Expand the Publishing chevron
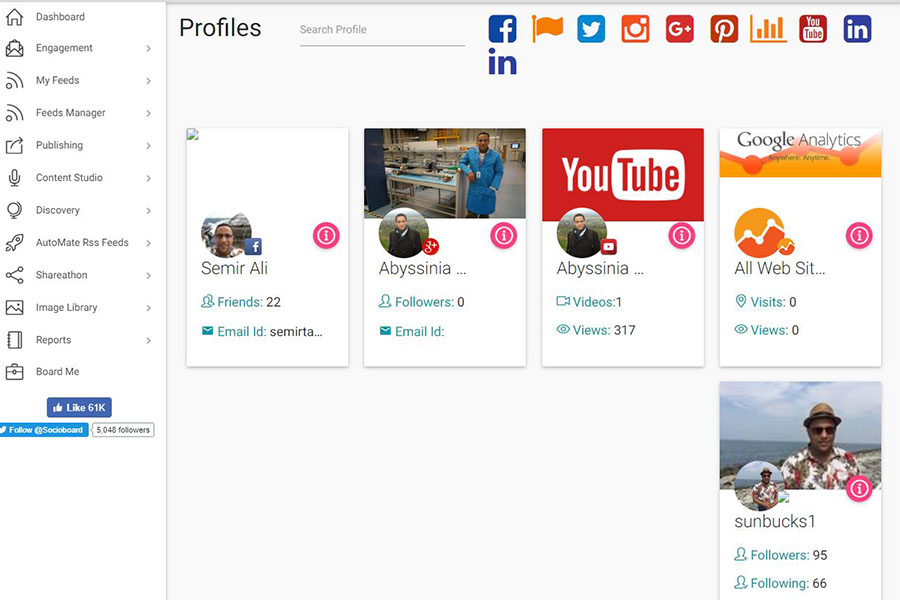Screen dimensions: 900x600 coord(149,146)
